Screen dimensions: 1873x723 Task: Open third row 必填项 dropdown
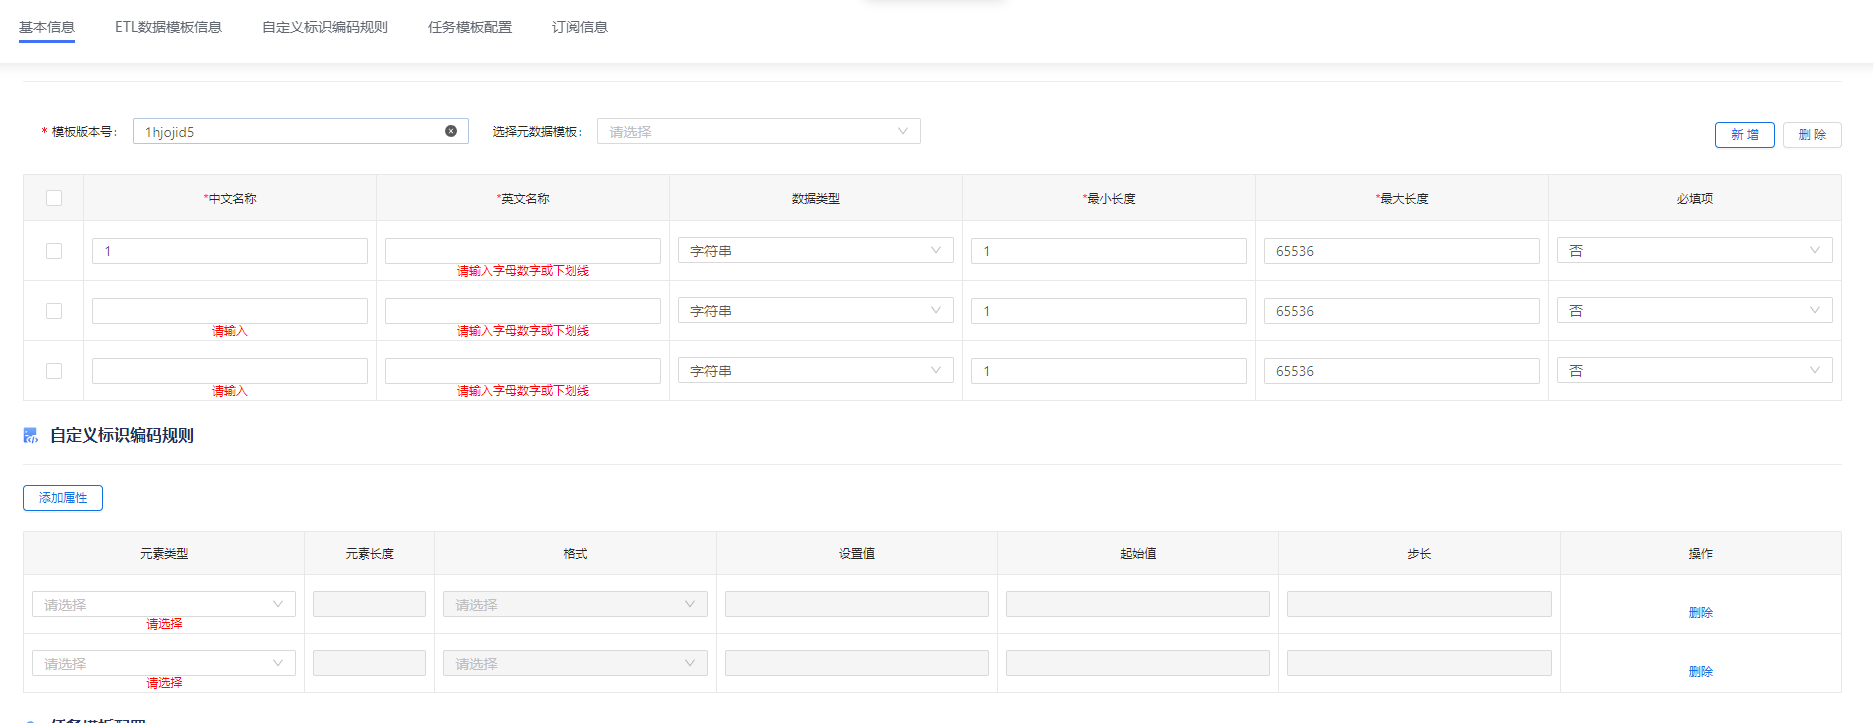pyautogui.click(x=1695, y=371)
